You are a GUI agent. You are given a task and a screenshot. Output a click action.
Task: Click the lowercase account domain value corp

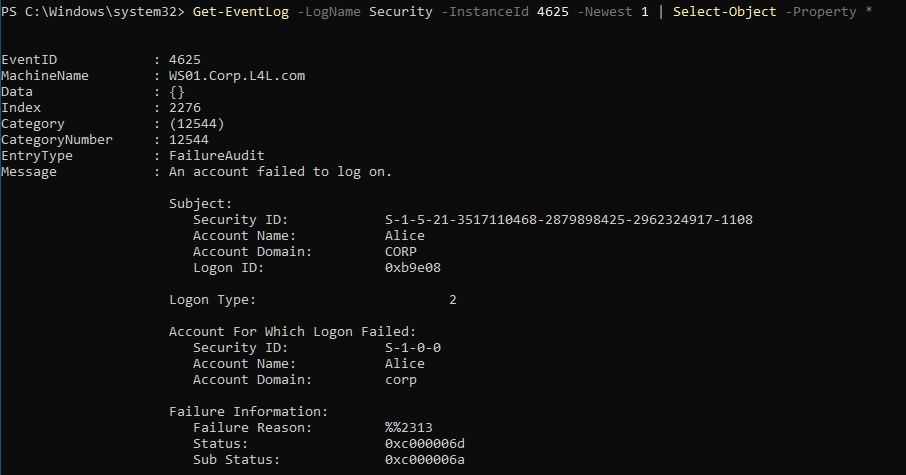pos(401,380)
